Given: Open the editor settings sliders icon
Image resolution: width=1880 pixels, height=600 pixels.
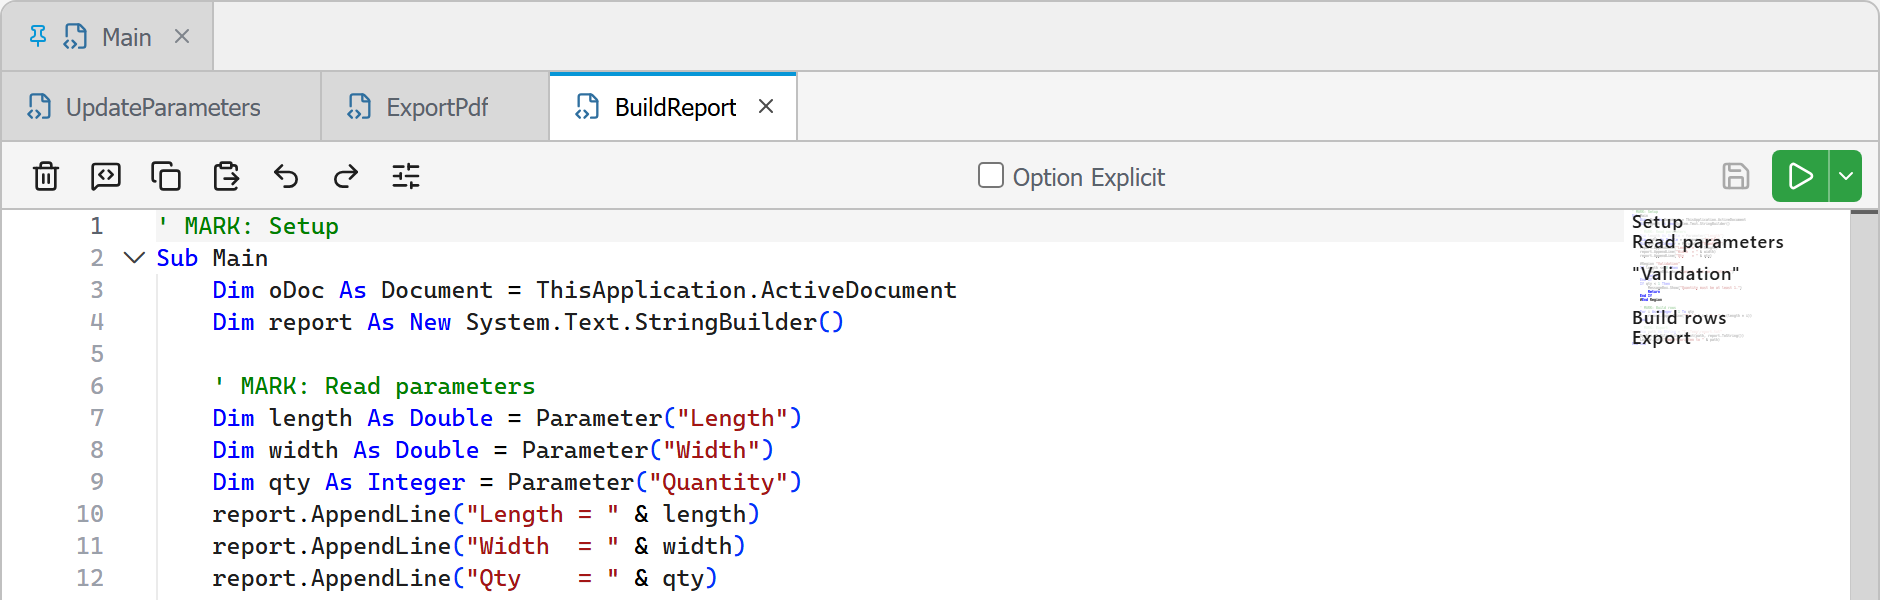Looking at the screenshot, I should point(406,176).
